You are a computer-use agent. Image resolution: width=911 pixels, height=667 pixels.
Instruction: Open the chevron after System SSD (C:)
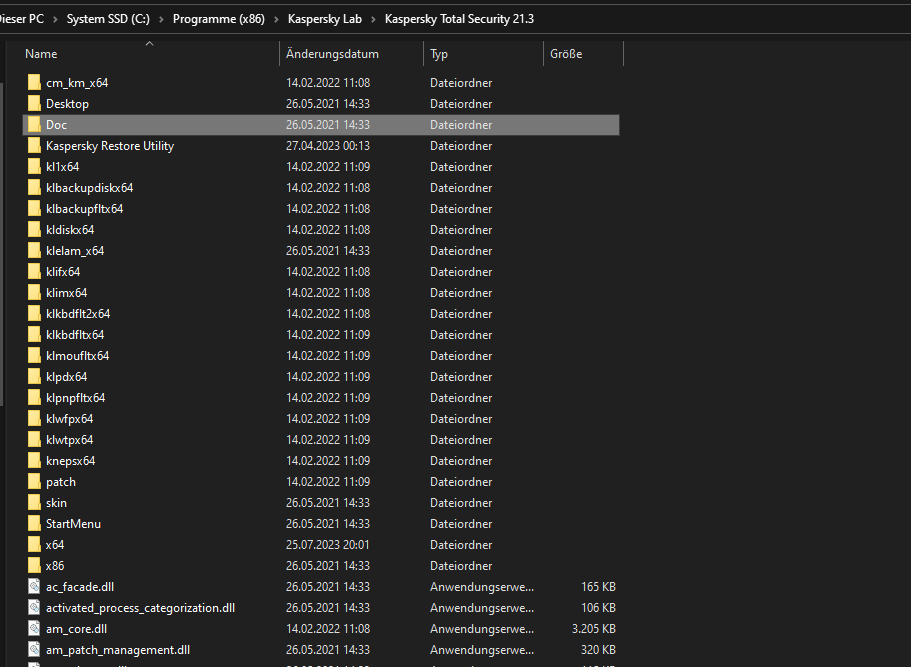161,19
